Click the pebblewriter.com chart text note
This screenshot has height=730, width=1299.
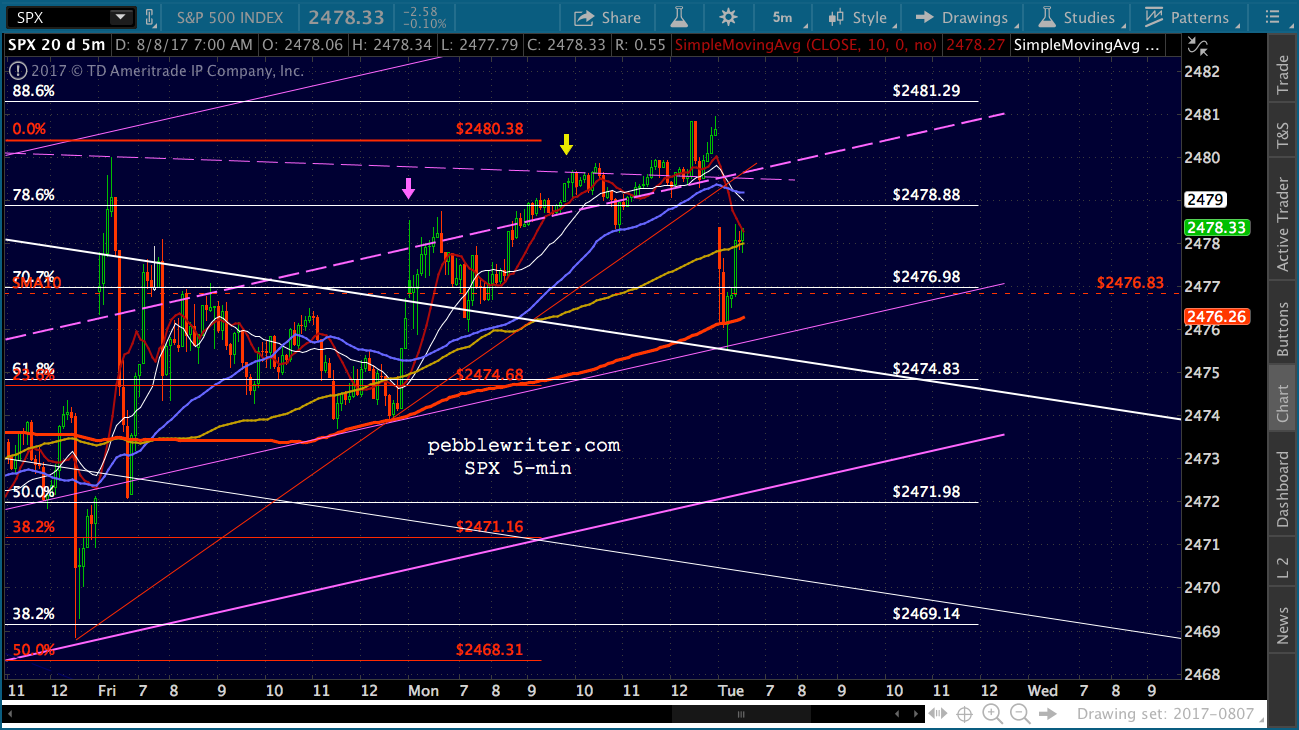click(x=524, y=445)
